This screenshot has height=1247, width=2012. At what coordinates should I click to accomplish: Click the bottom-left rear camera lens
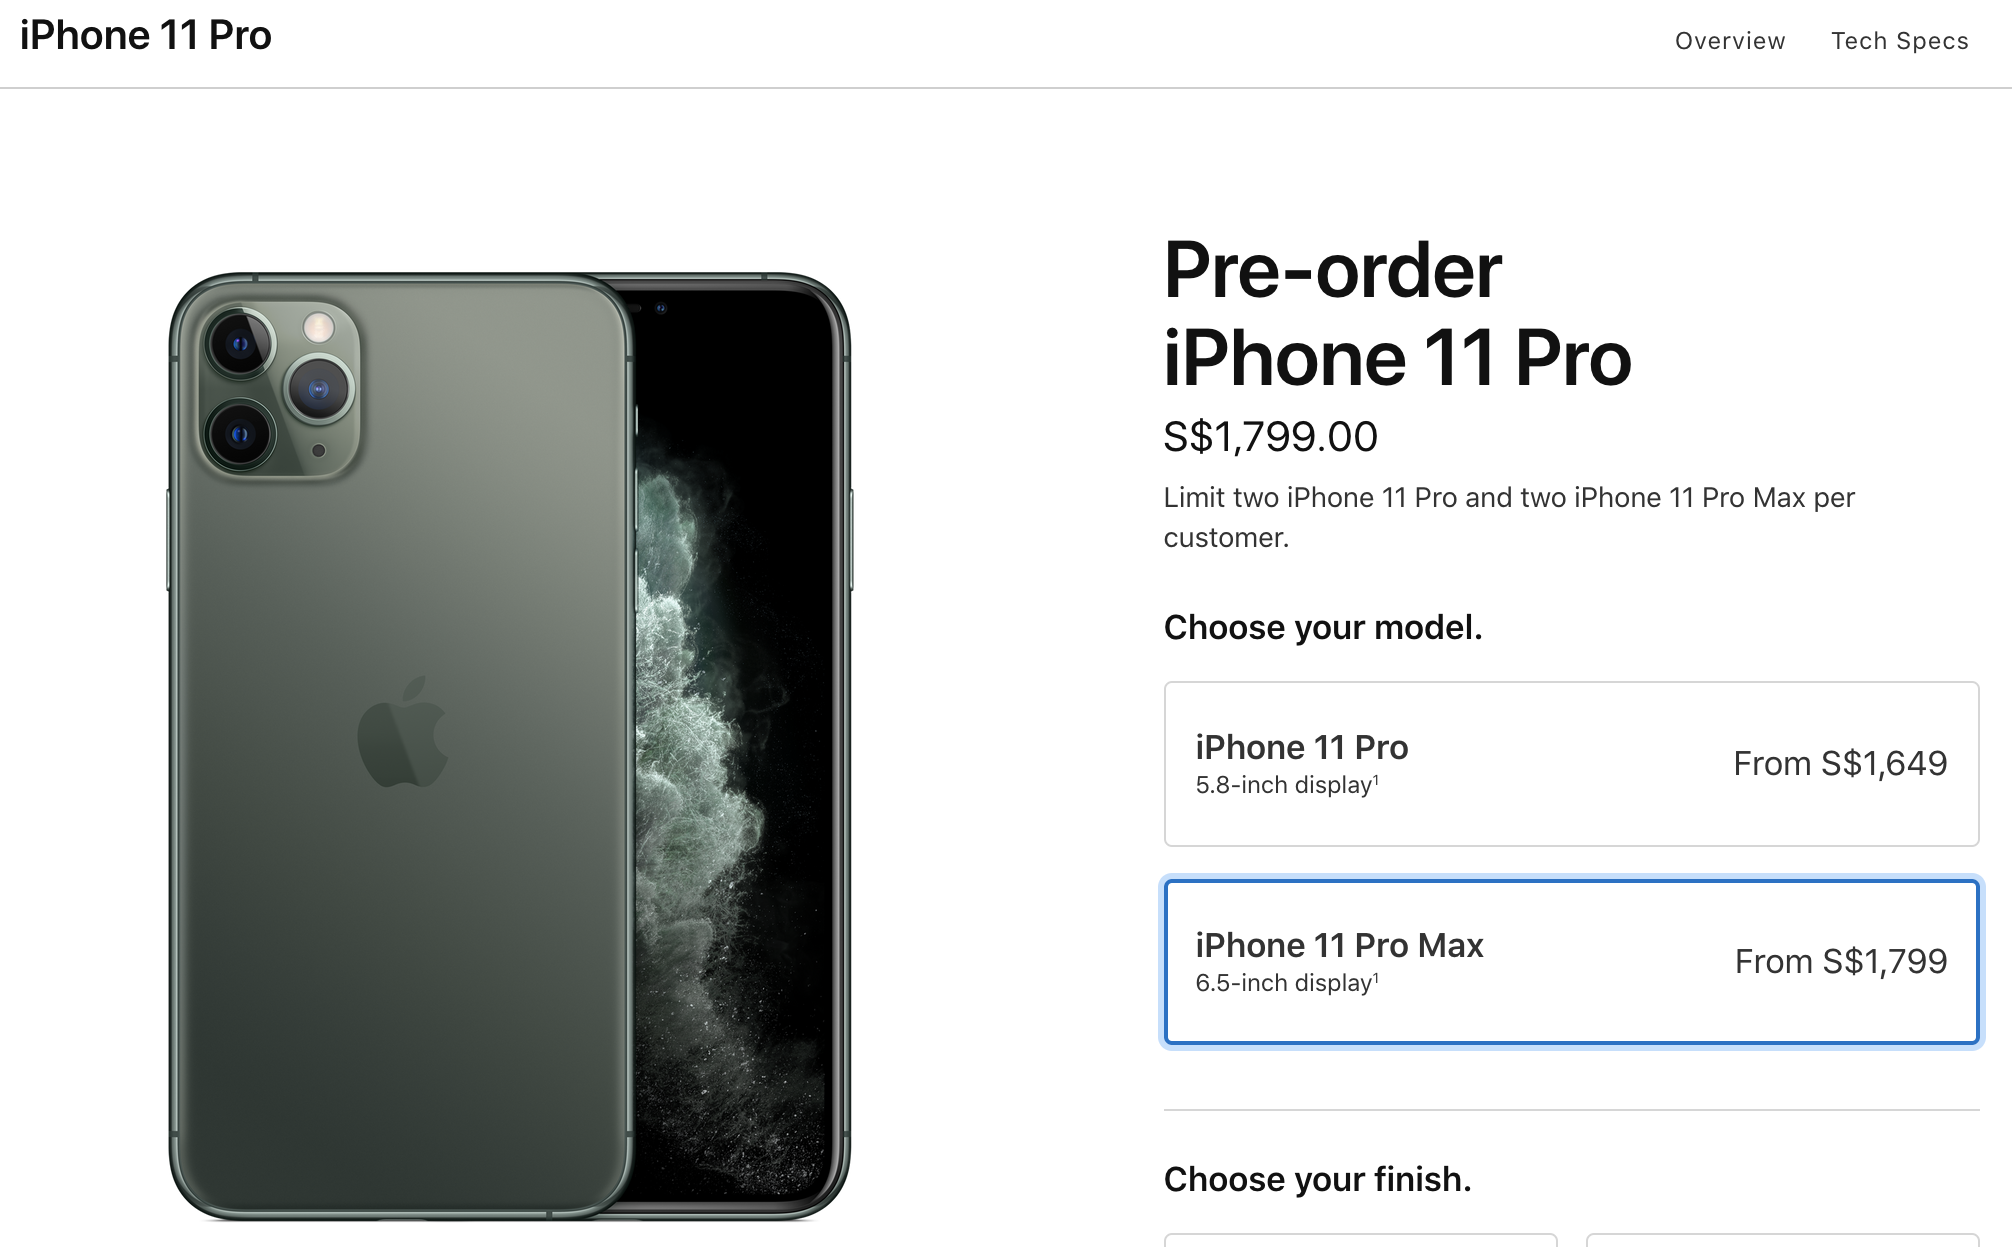click(x=240, y=435)
